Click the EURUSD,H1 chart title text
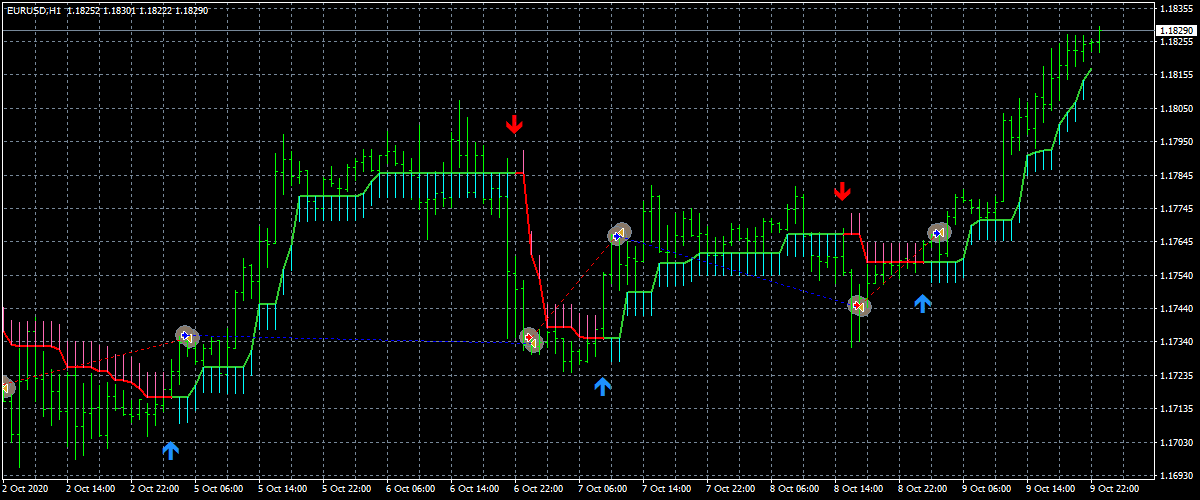 pos(34,10)
